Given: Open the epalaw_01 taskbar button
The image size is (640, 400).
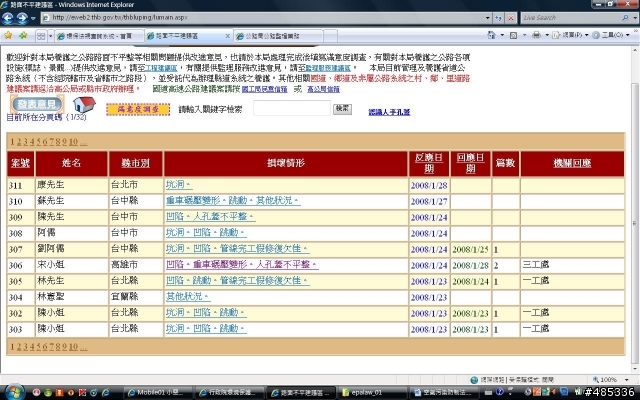Looking at the screenshot, I should (372, 393).
